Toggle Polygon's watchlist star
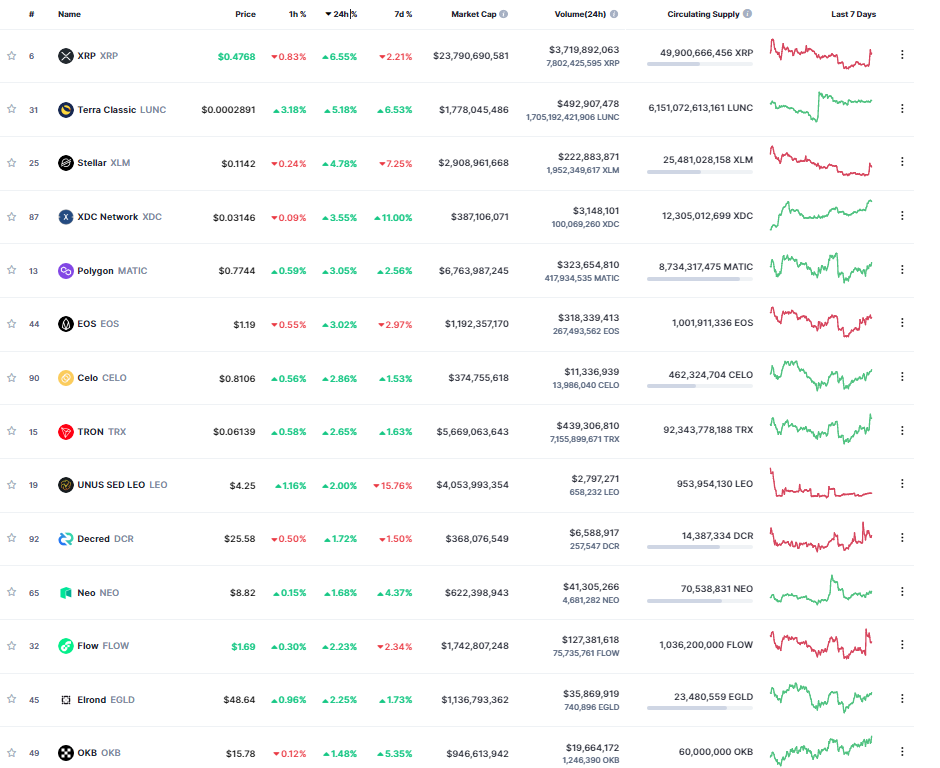This screenshot has height=768, width=940. click(x=11, y=270)
